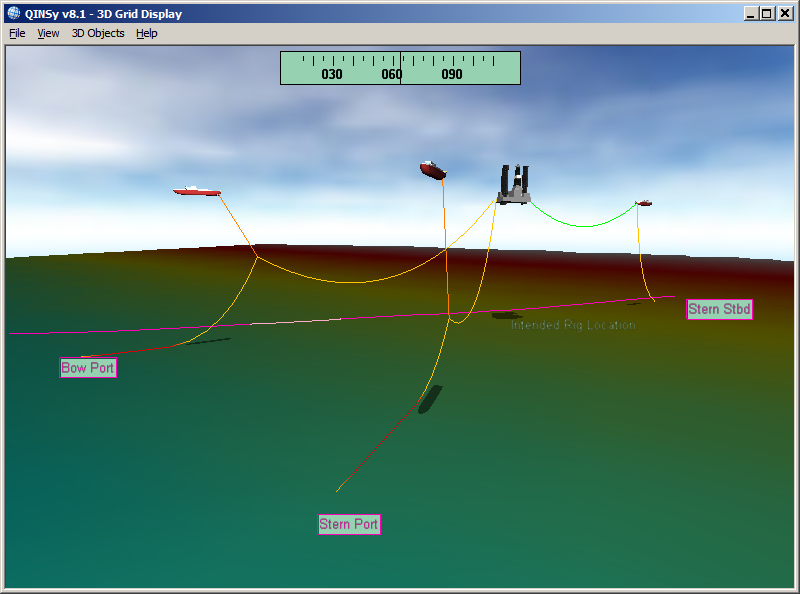
Task: Click the Bow Port anchor label
Action: pyautogui.click(x=88, y=368)
